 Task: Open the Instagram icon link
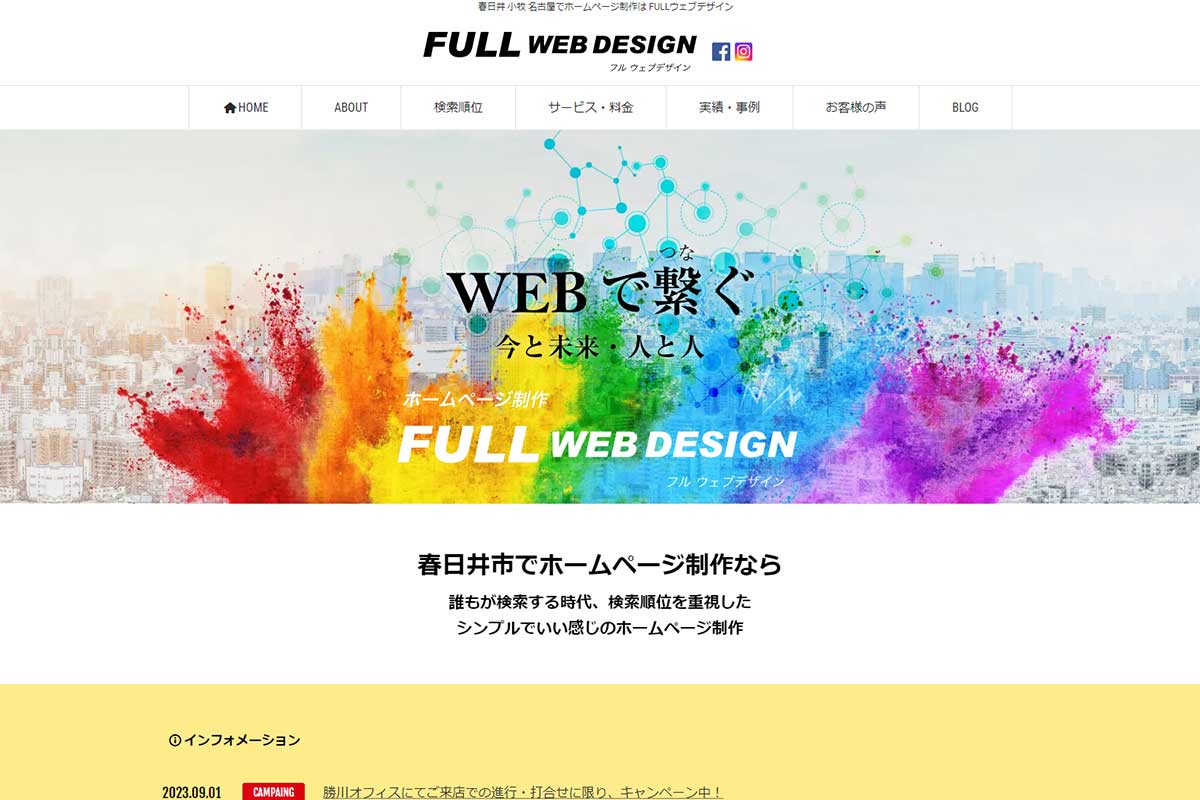(x=743, y=52)
